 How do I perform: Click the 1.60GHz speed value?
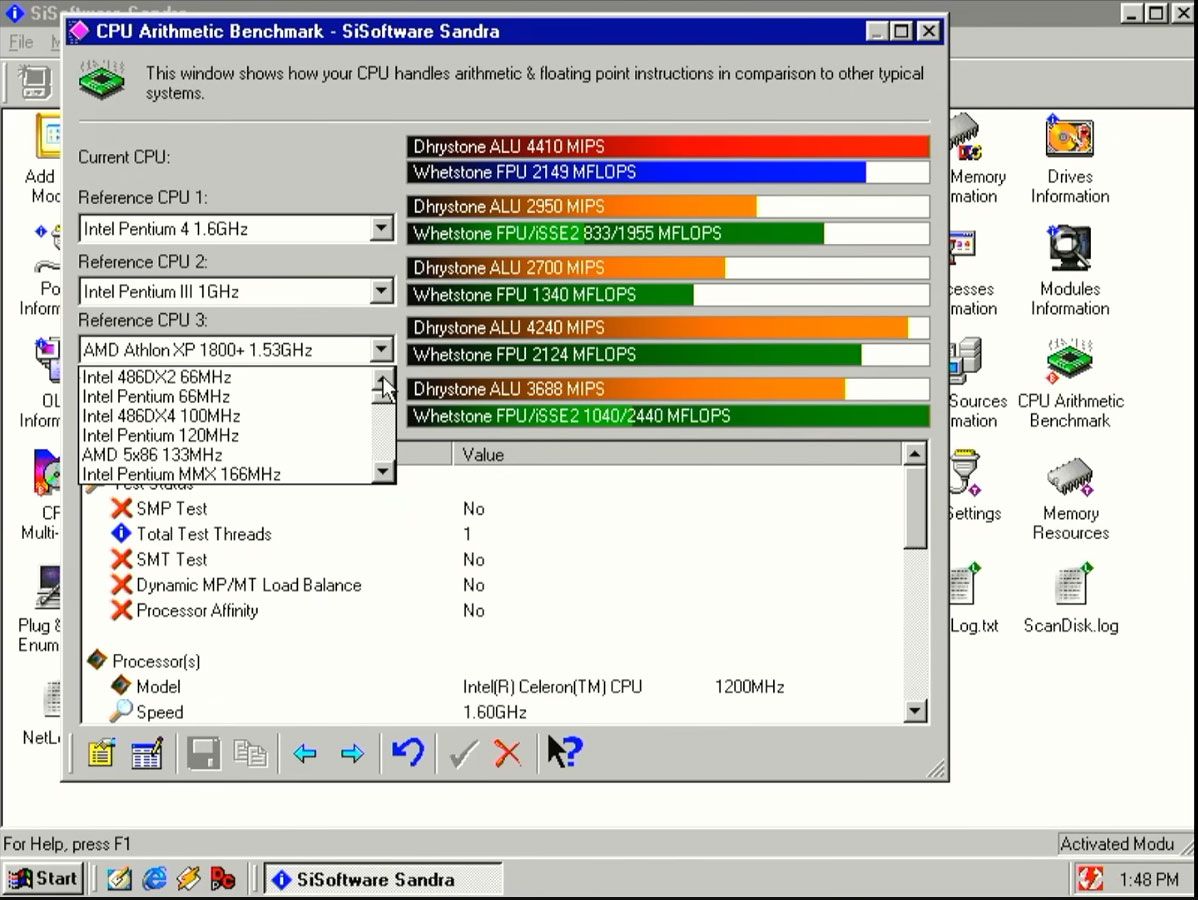pyautogui.click(x=494, y=712)
